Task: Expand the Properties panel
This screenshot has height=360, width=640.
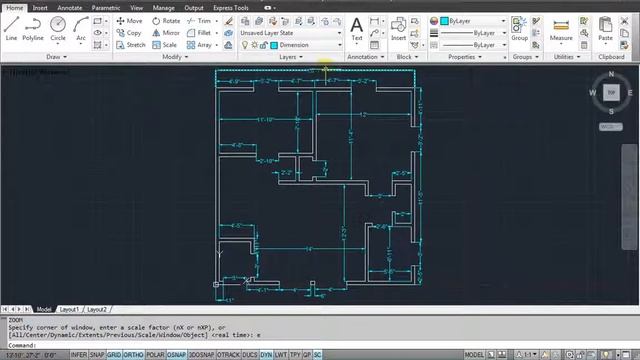Action: coord(465,57)
